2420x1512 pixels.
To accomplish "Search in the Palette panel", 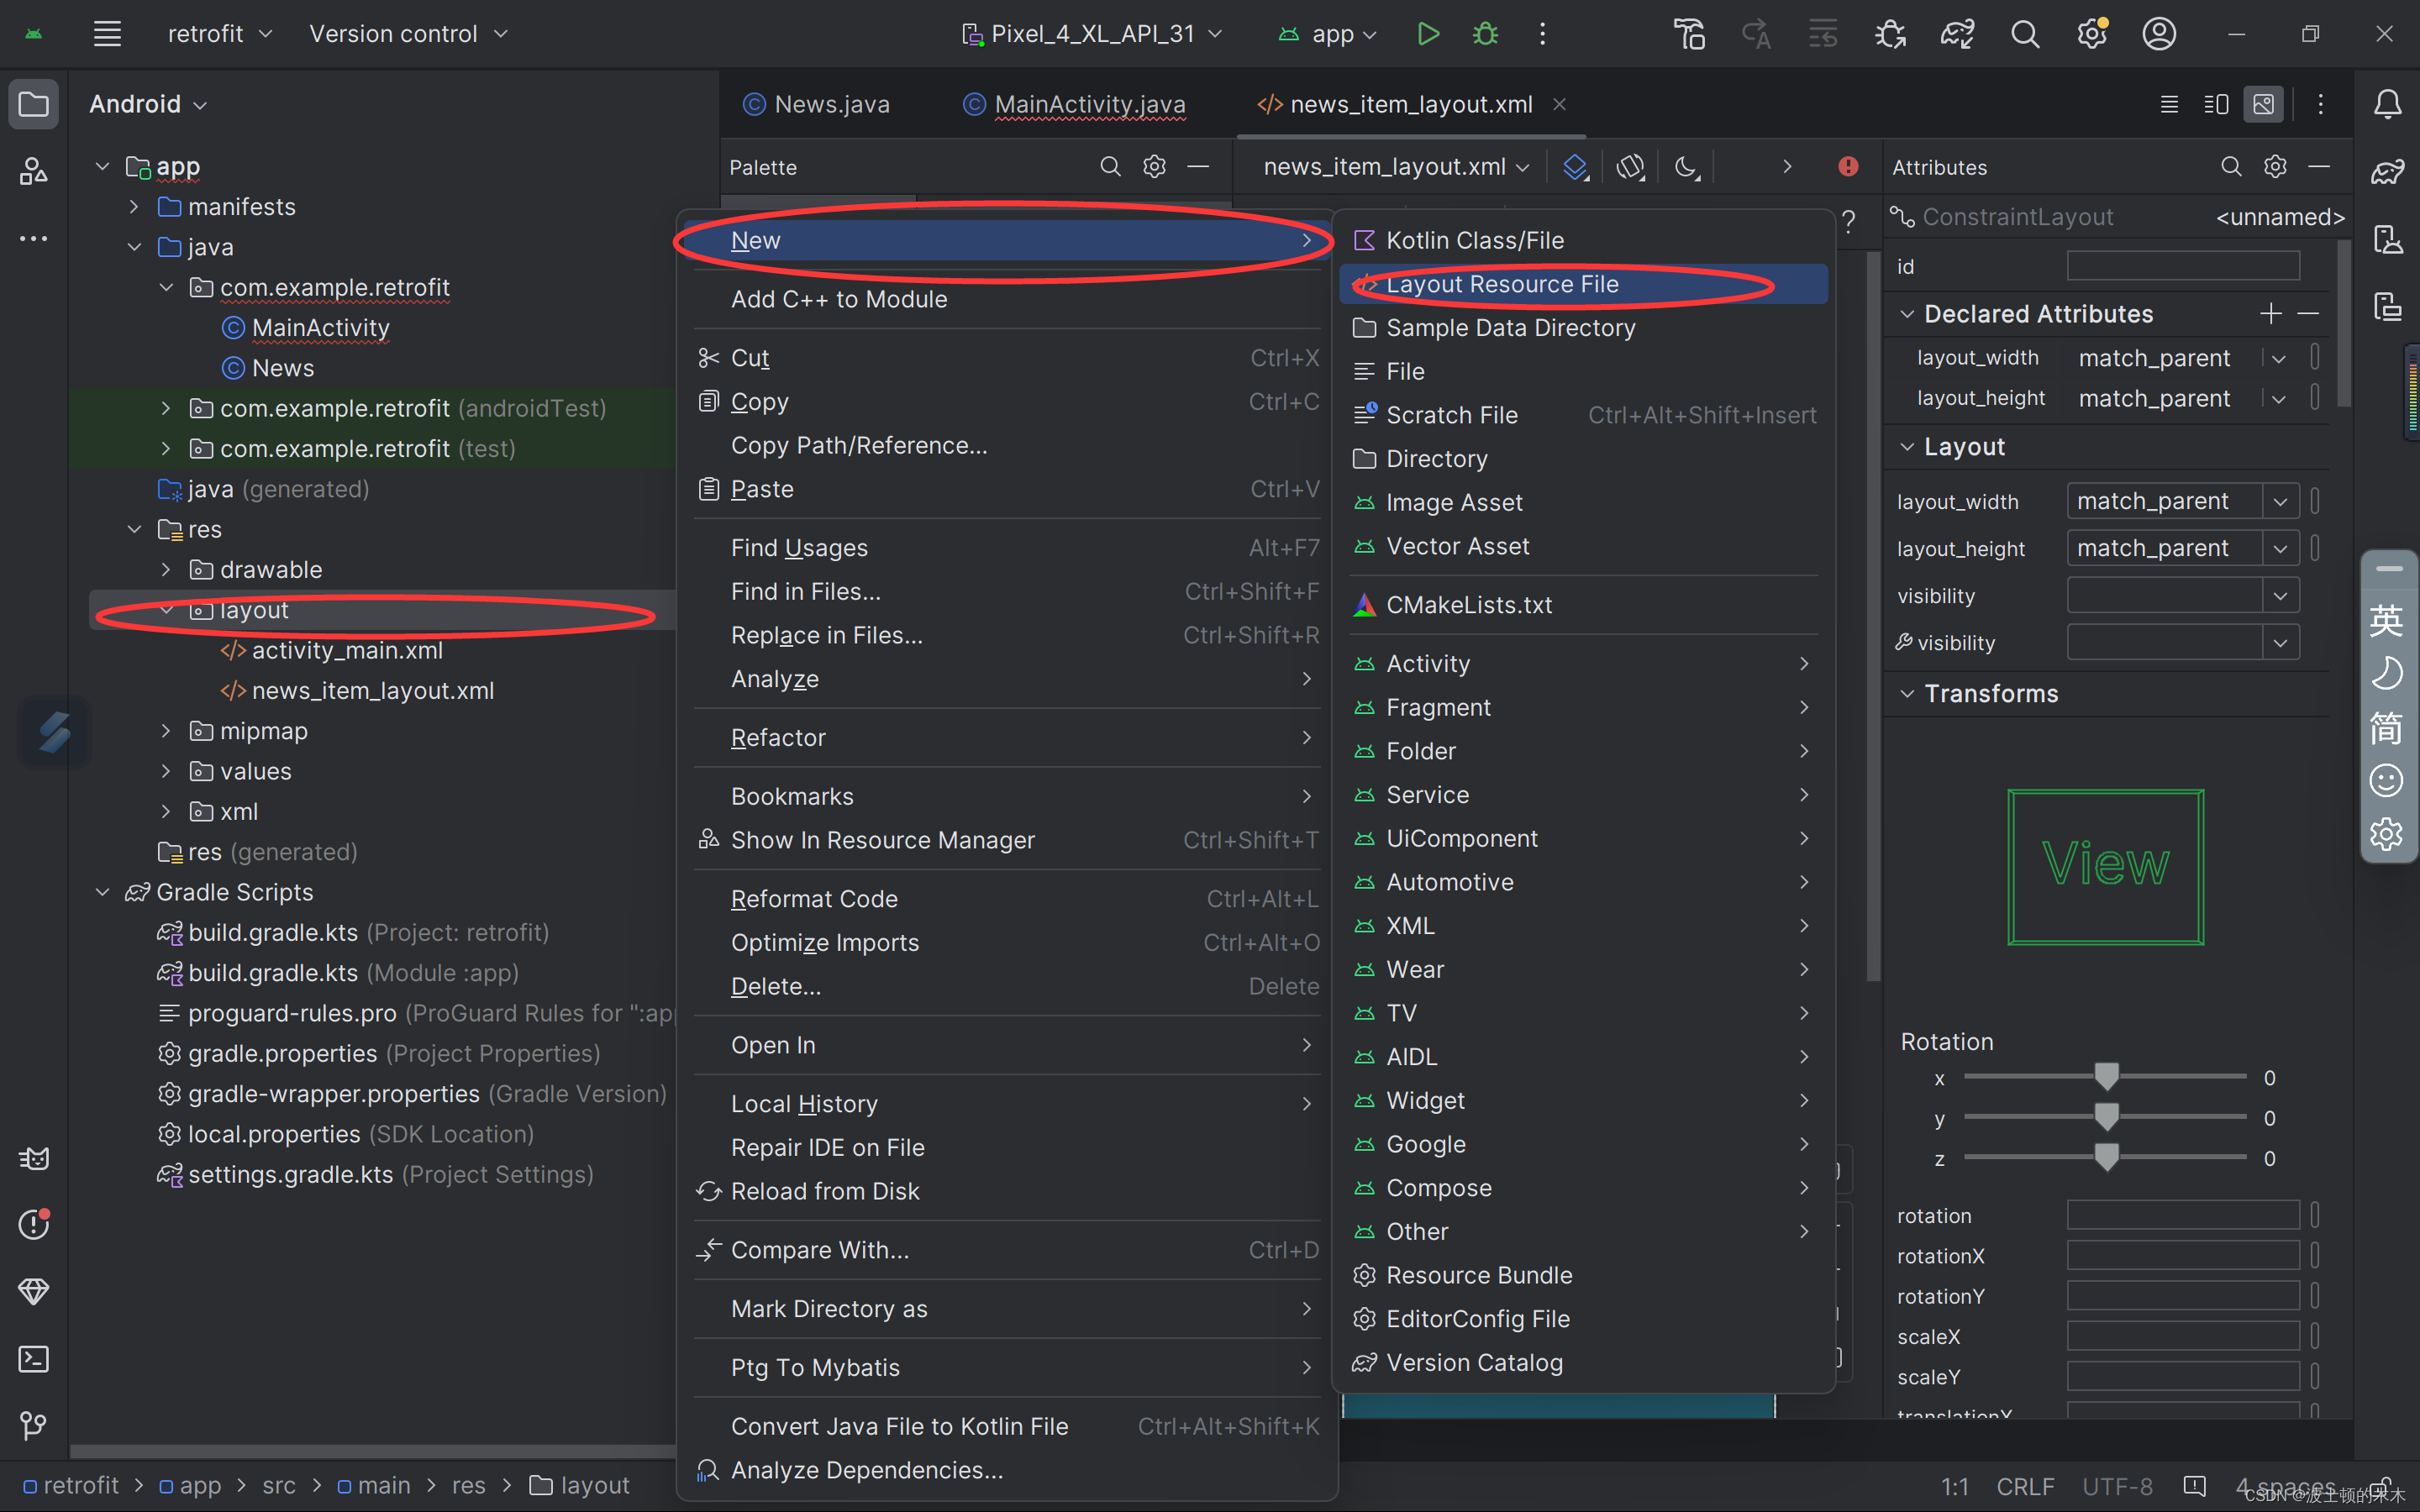I will [1110, 166].
